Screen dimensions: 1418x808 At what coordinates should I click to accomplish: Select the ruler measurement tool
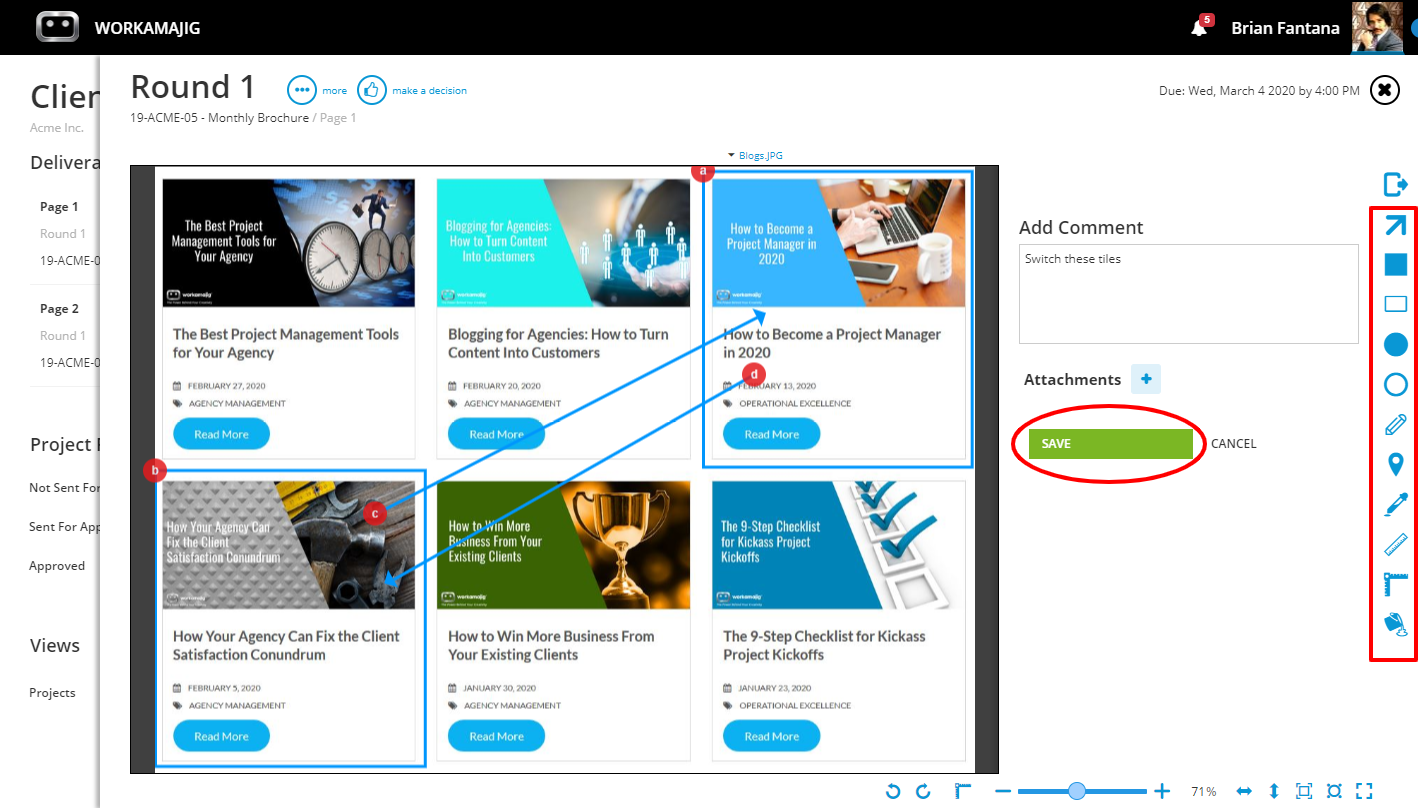tap(1395, 545)
